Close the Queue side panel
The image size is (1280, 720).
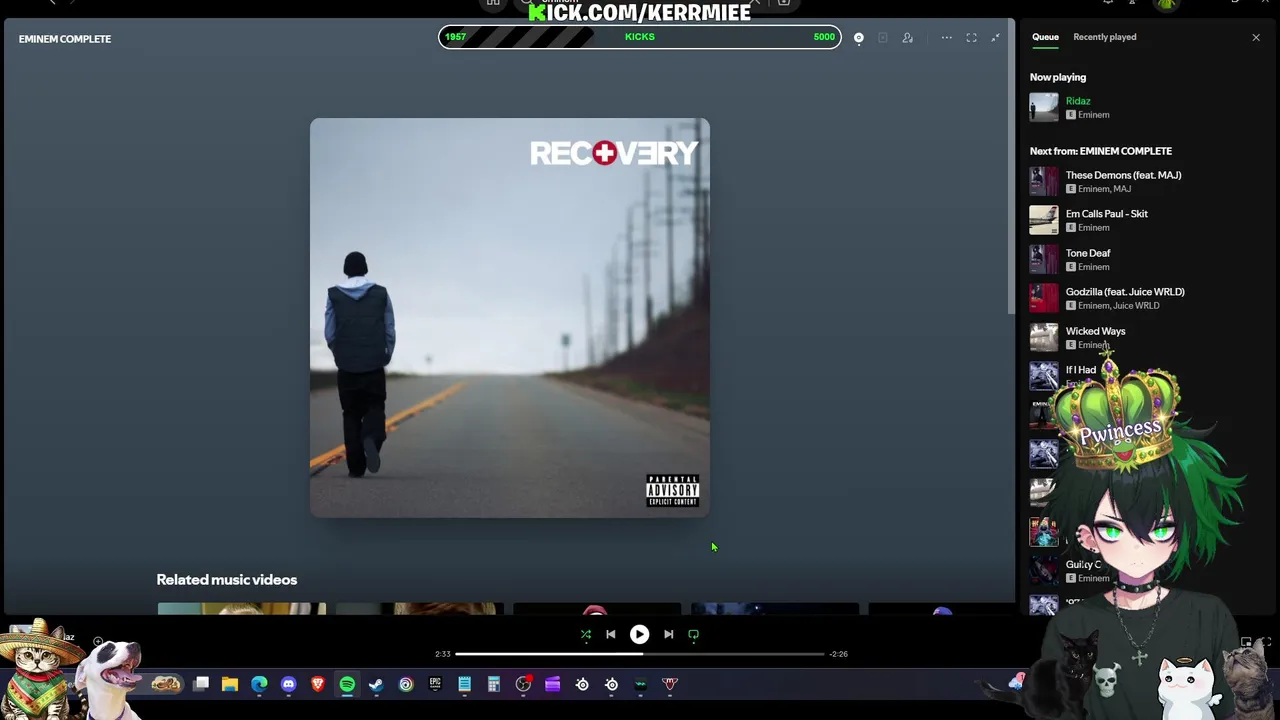[x=1256, y=38]
